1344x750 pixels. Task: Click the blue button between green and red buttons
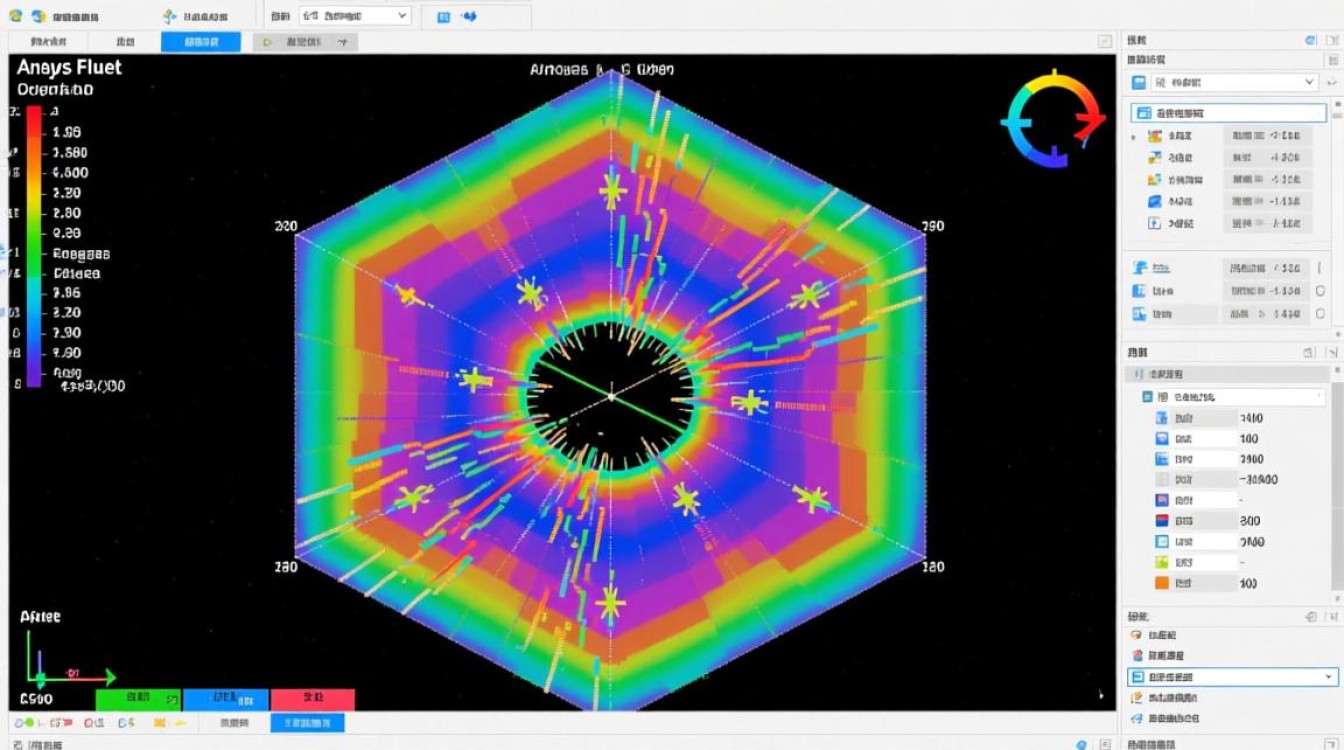[227, 698]
